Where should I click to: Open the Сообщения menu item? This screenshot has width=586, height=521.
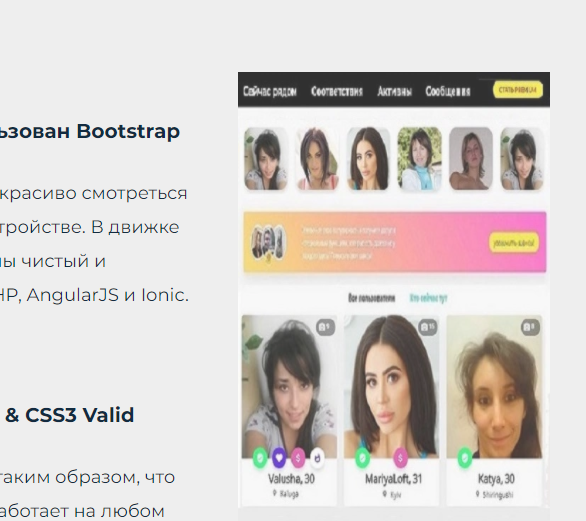[448, 91]
